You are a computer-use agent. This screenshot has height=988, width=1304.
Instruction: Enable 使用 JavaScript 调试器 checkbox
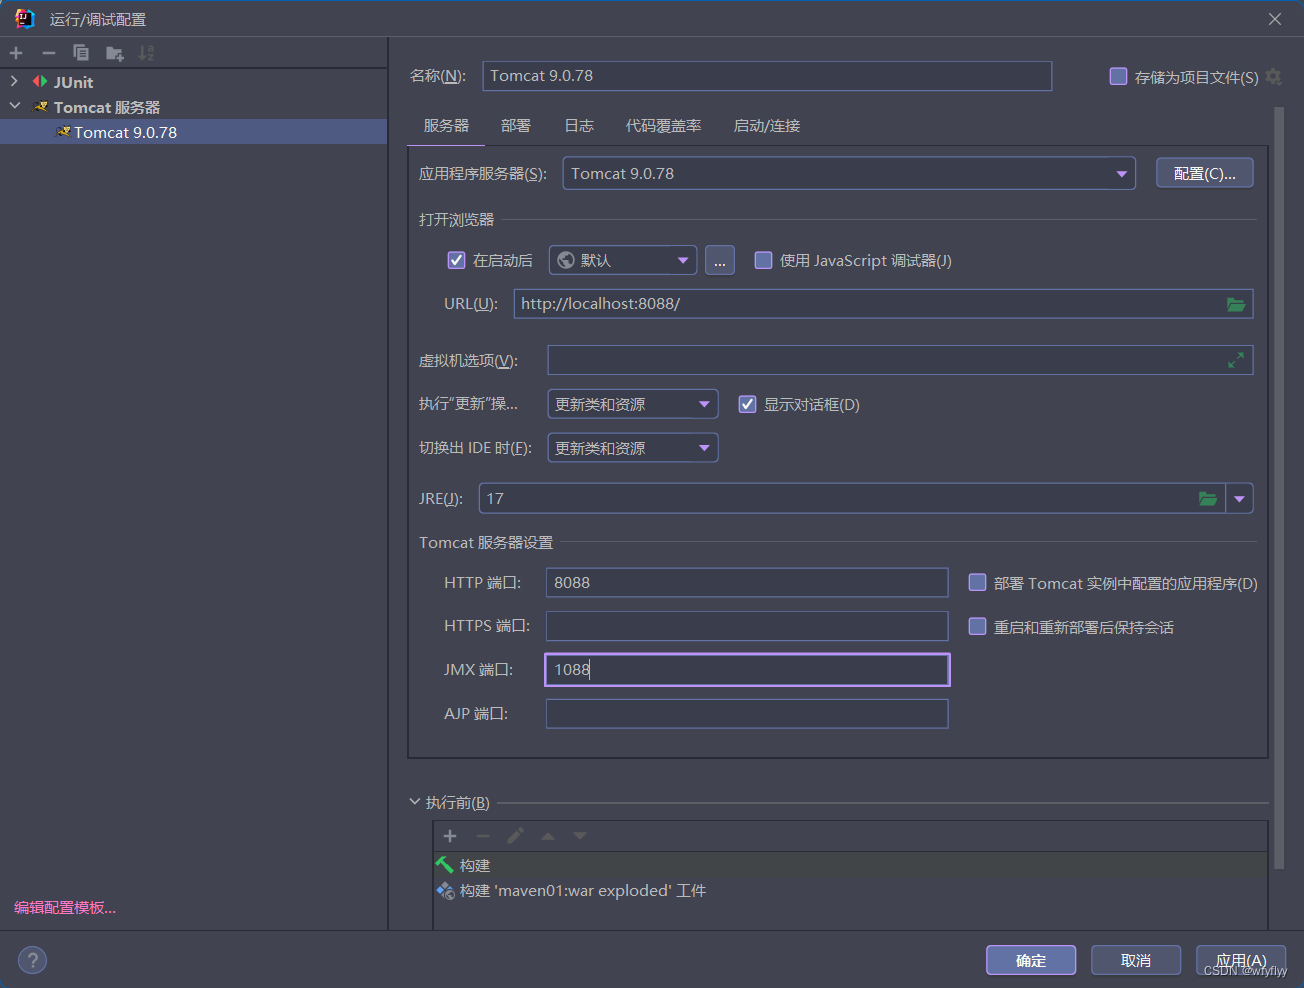click(x=763, y=260)
